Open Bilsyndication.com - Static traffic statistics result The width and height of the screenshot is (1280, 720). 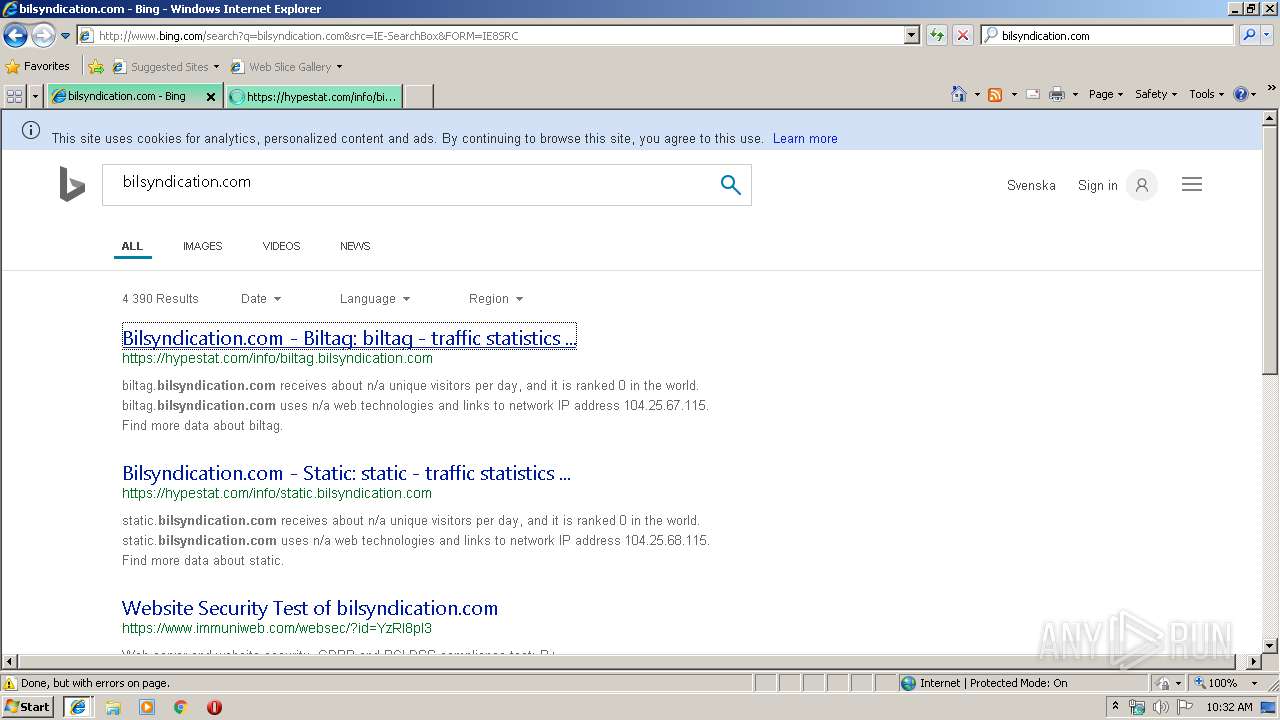pyautogui.click(x=346, y=473)
